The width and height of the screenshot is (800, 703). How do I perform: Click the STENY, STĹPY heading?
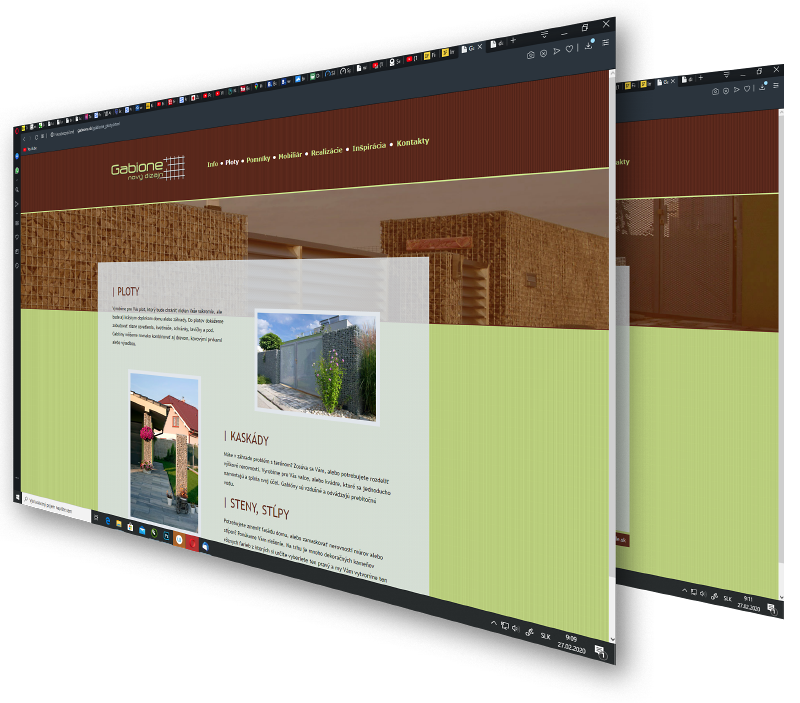coord(257,509)
